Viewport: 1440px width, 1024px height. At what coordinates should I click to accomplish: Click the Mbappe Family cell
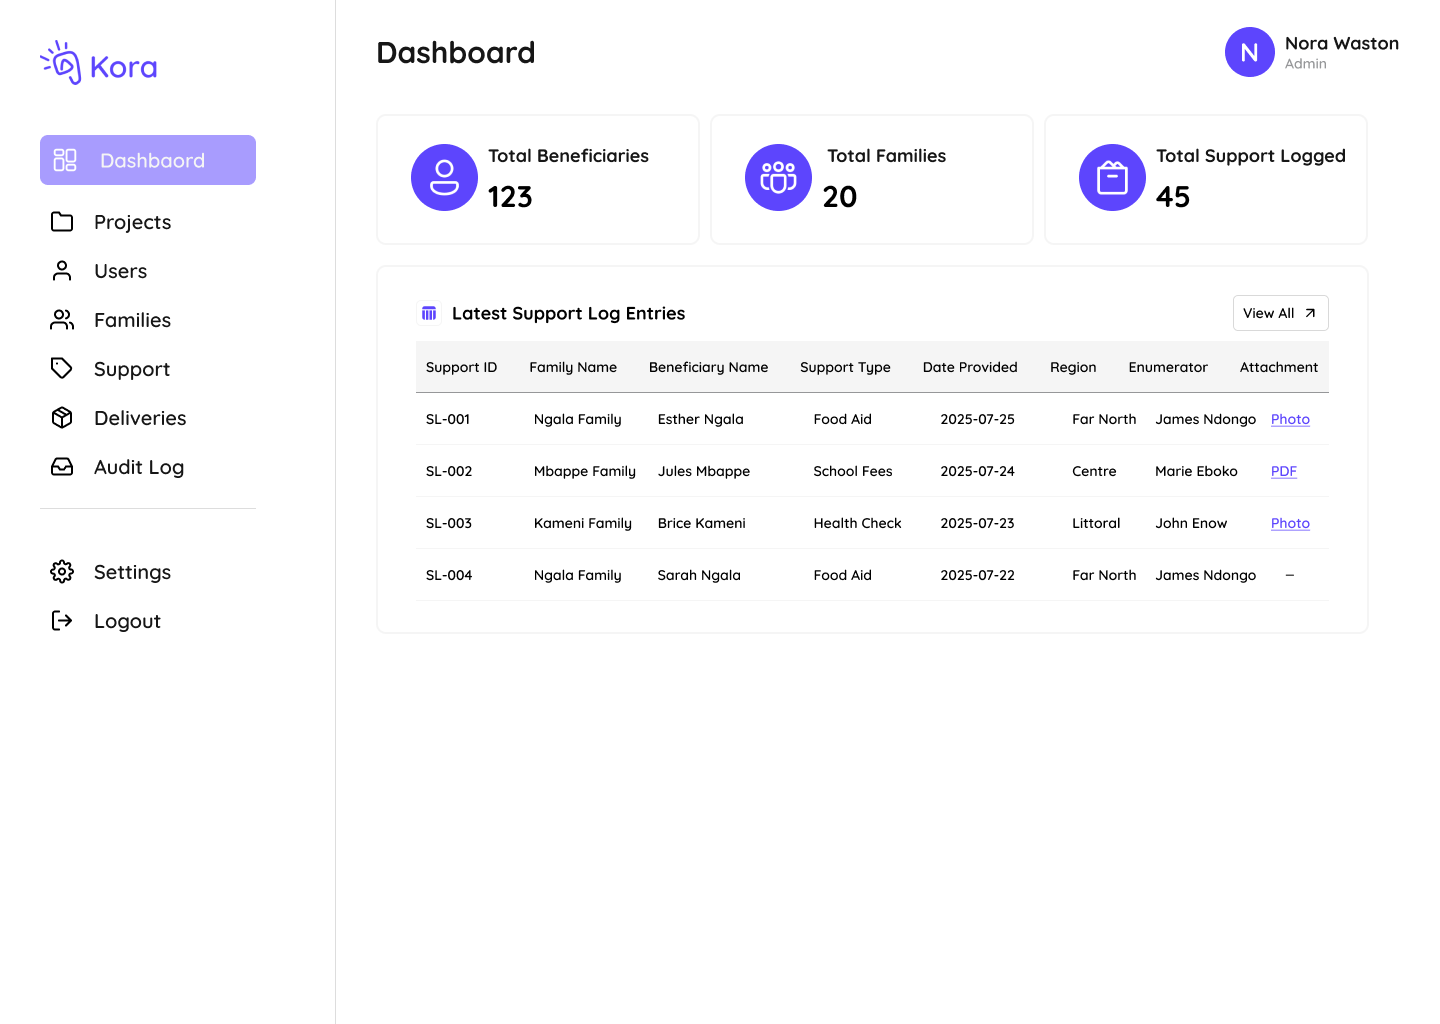coord(585,471)
